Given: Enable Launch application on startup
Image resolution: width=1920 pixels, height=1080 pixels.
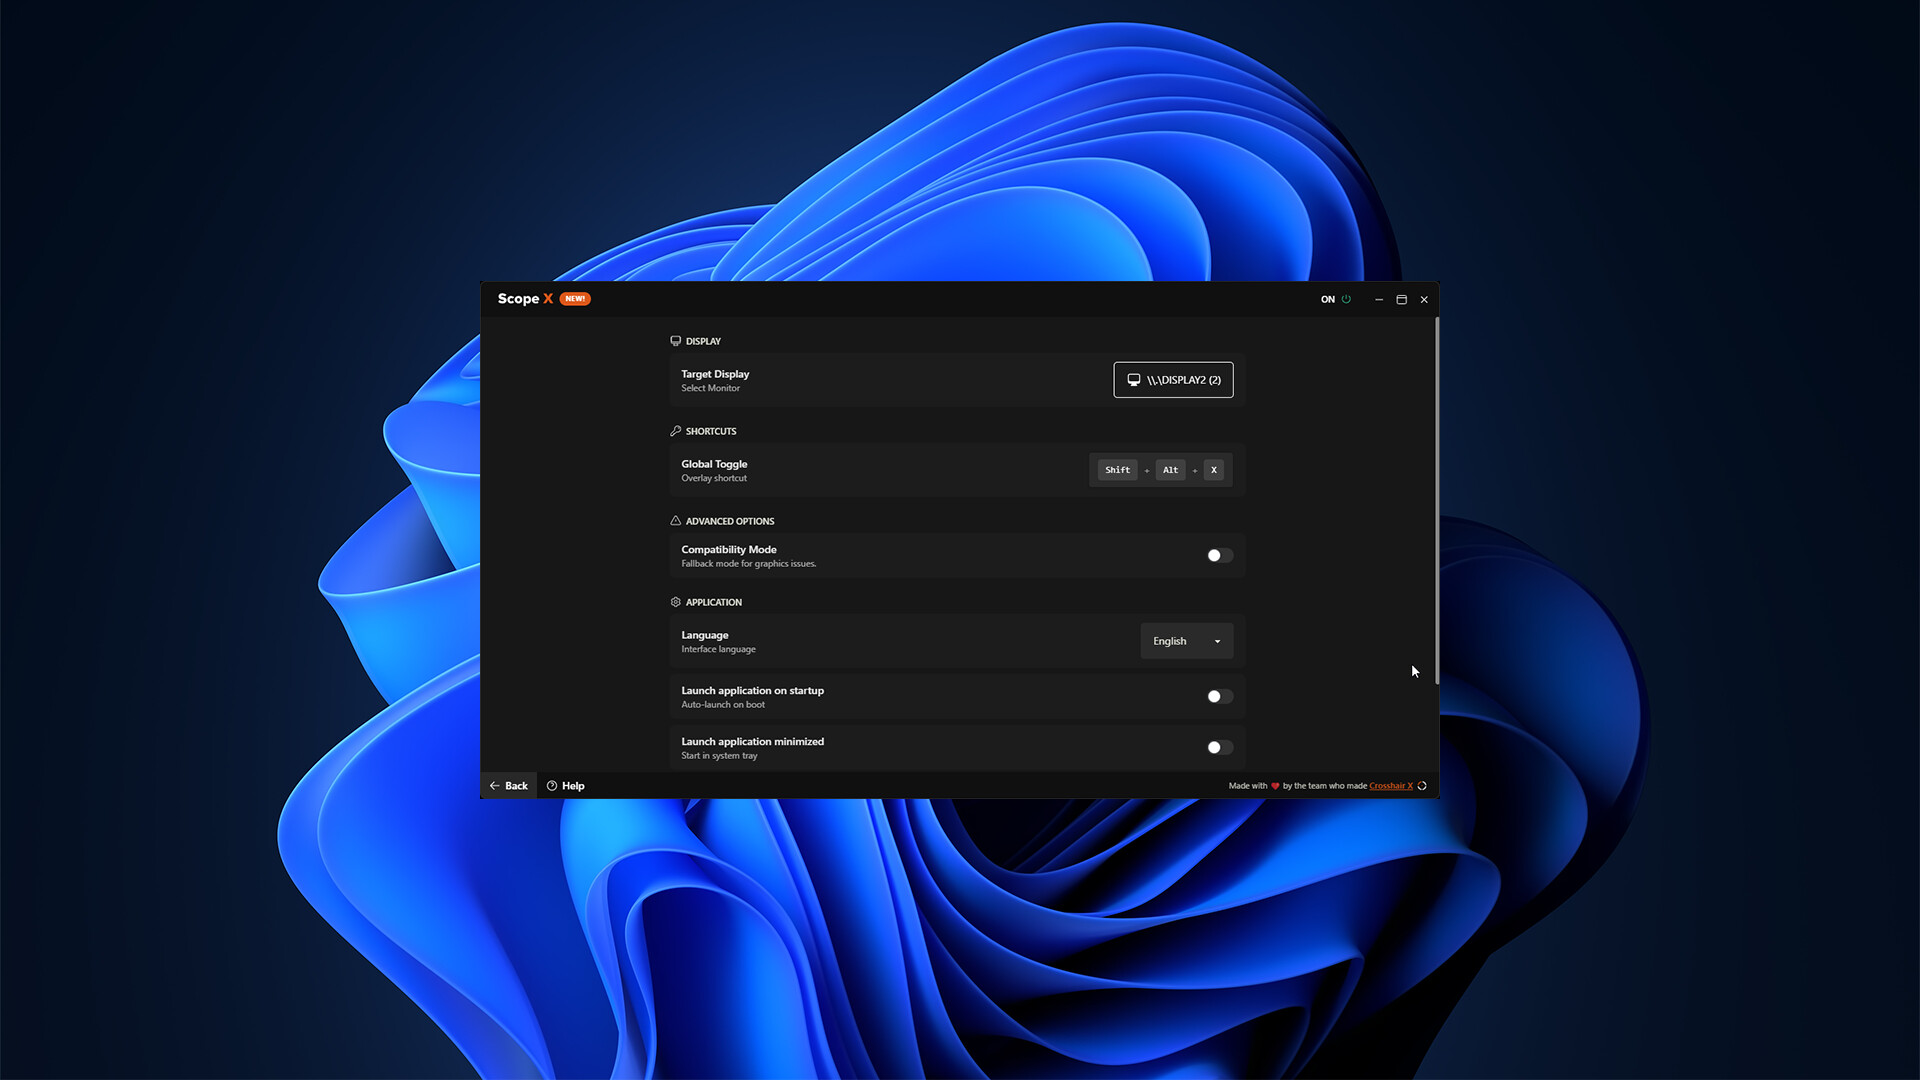Looking at the screenshot, I should 1219,697.
